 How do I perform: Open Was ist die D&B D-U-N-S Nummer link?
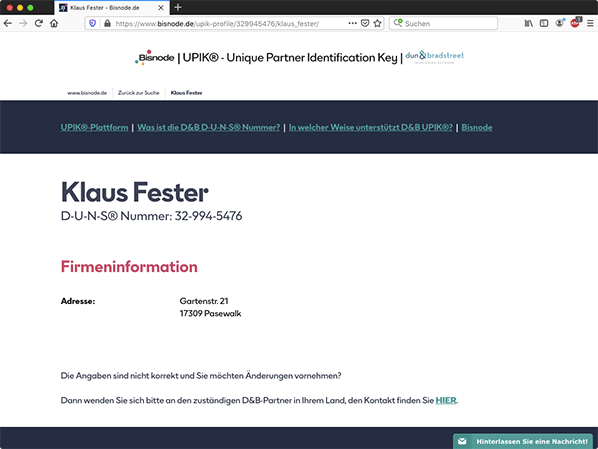[x=209, y=127]
